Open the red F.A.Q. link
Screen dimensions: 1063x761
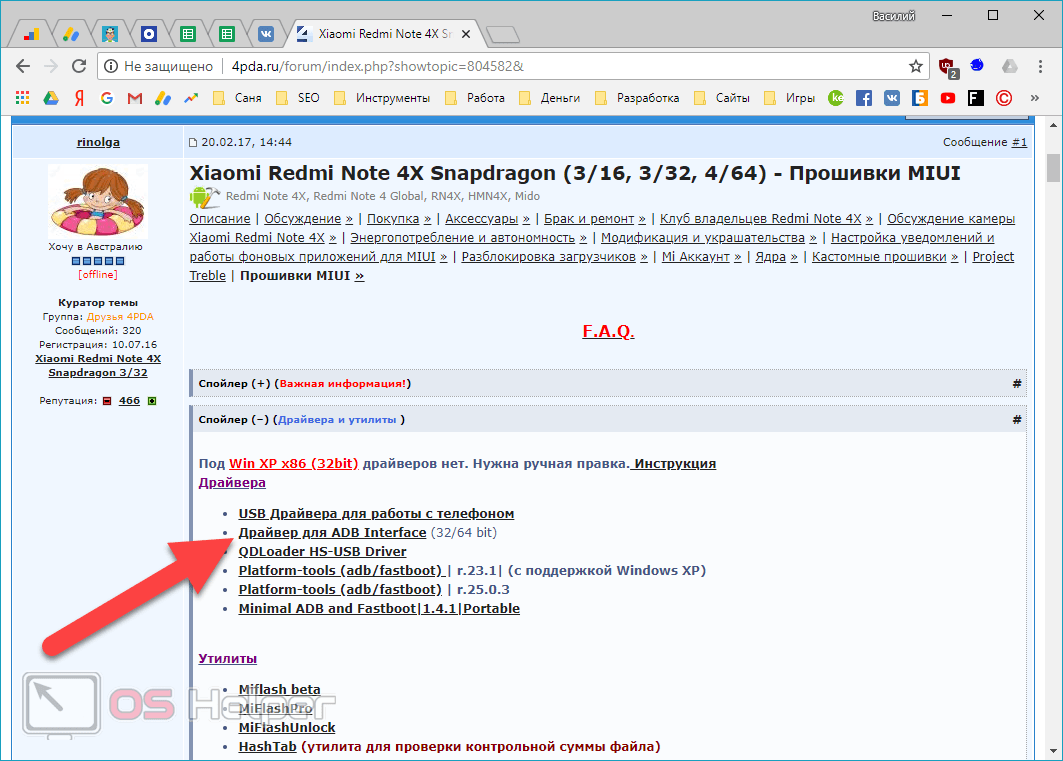[x=608, y=331]
